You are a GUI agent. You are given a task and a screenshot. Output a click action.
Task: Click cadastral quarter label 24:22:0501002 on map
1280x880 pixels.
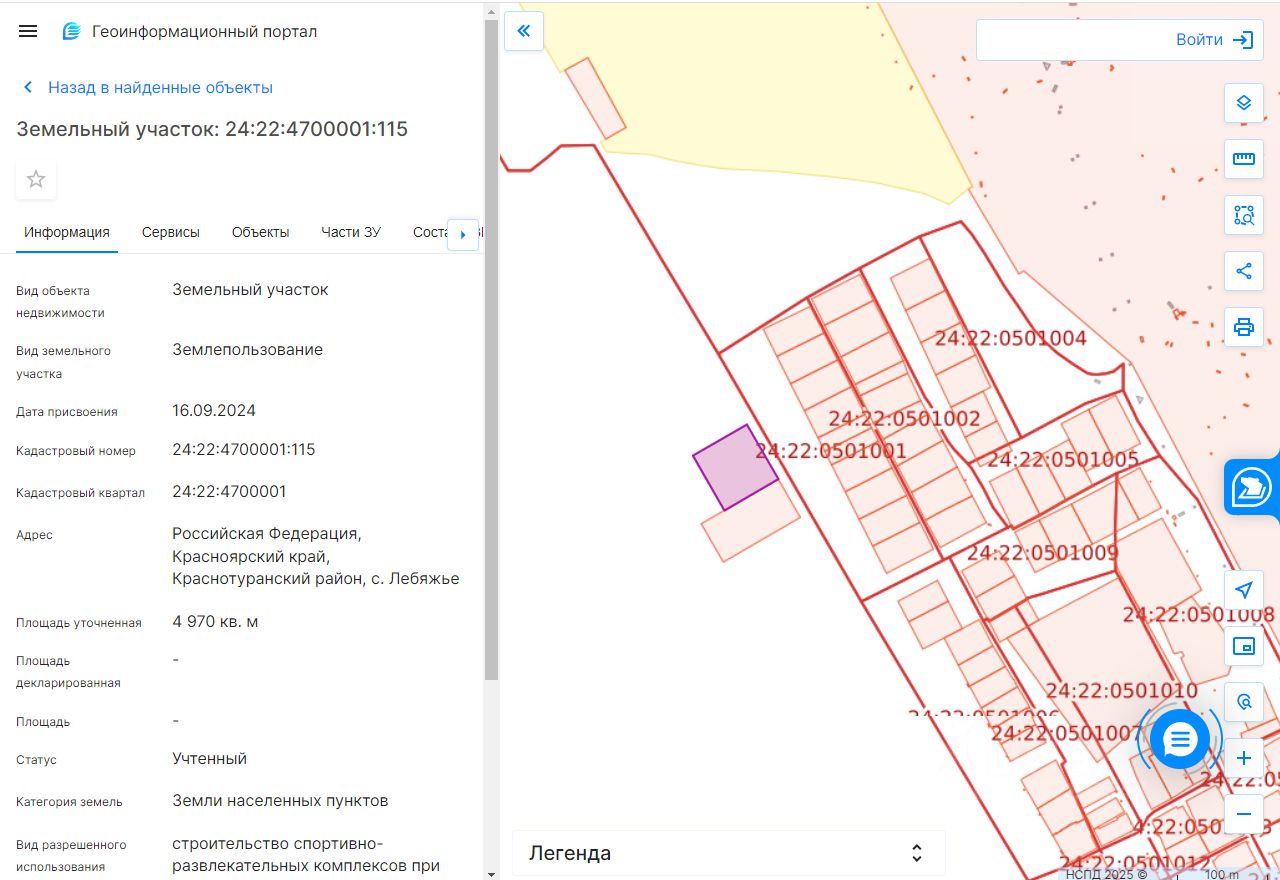tap(904, 419)
